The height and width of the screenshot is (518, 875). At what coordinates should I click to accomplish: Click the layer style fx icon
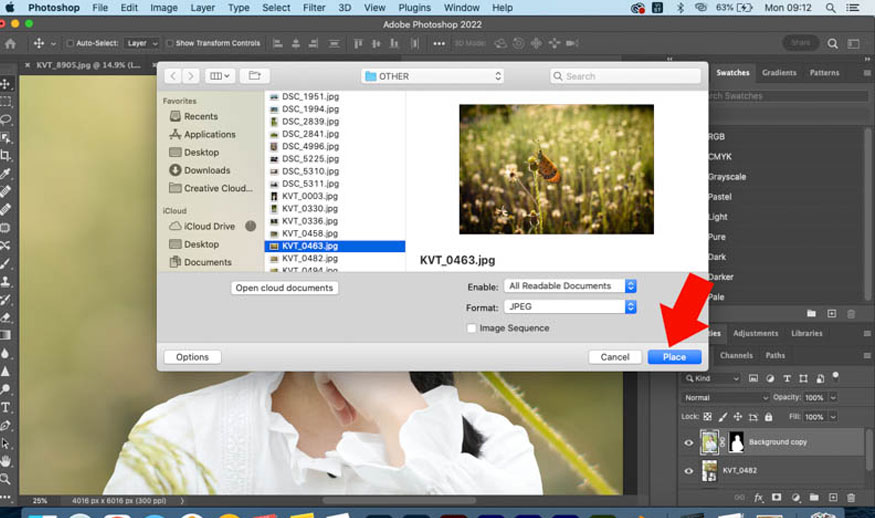pyautogui.click(x=758, y=497)
